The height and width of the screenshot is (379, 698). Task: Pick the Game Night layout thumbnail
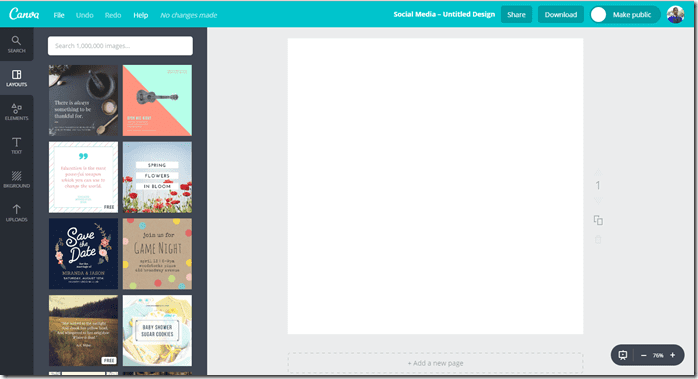pos(157,253)
